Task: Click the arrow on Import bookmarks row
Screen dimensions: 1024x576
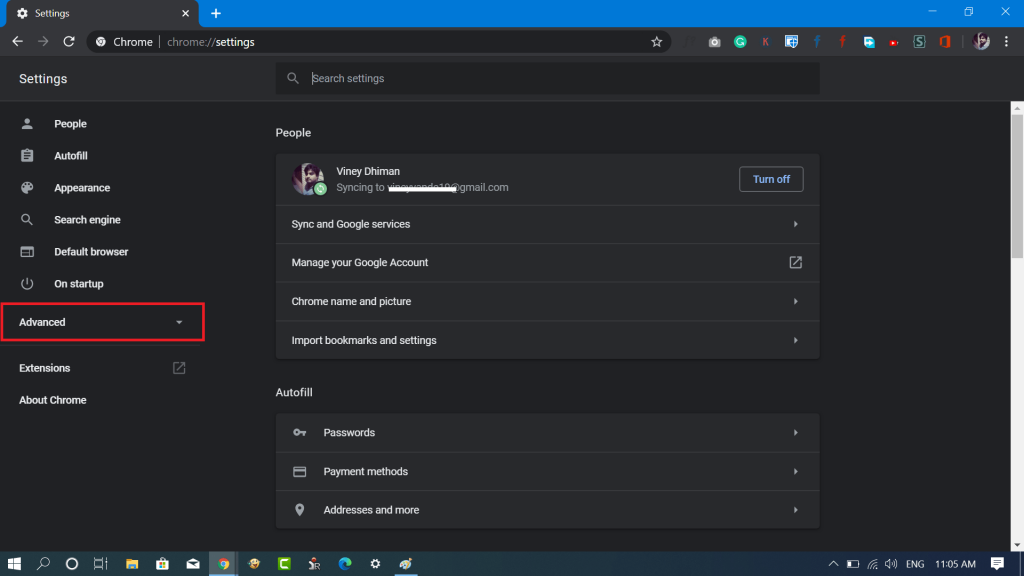Action: pyautogui.click(x=795, y=340)
